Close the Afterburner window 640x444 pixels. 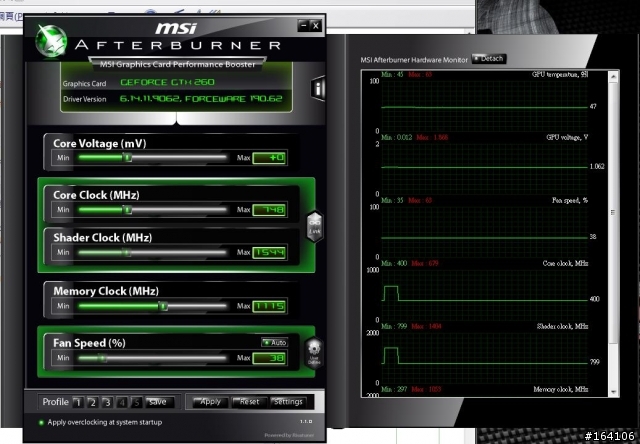(316, 26)
